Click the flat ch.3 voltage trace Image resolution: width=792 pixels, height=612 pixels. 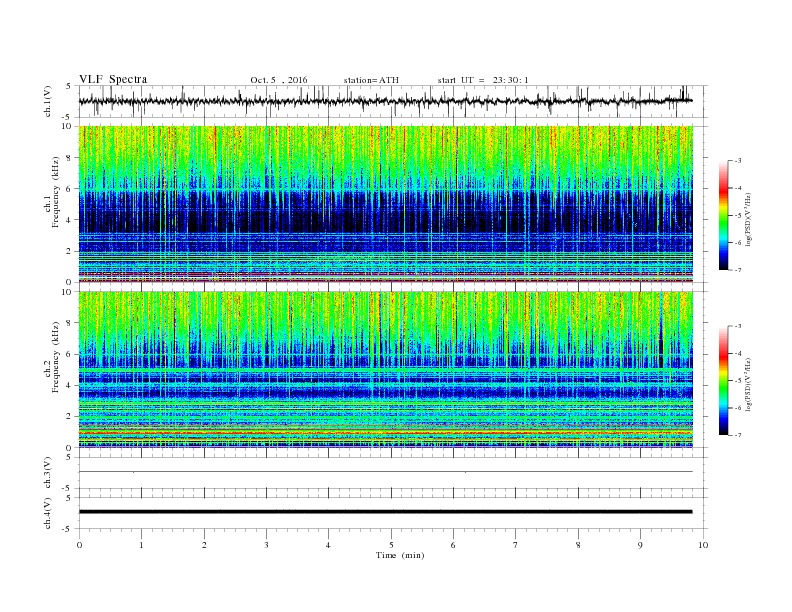tap(385, 472)
